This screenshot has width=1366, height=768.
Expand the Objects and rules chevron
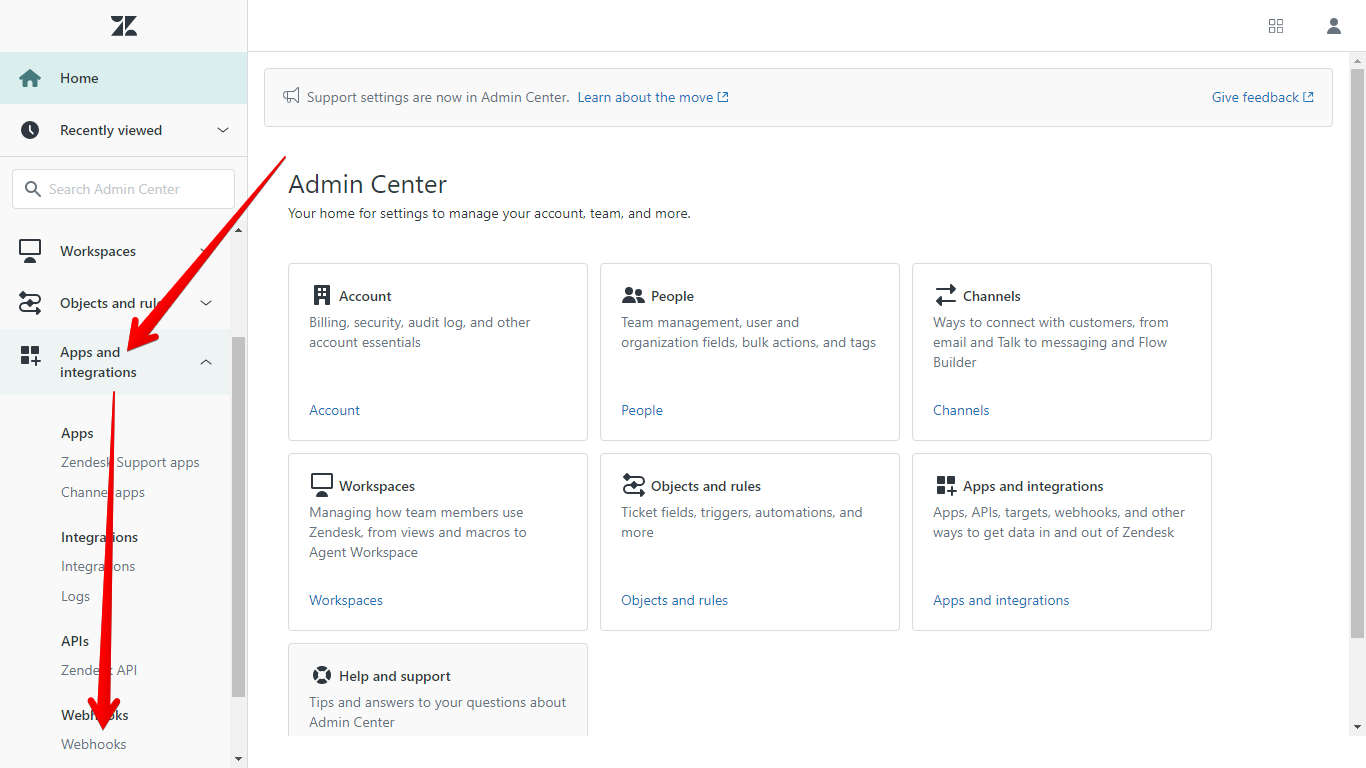(x=206, y=303)
